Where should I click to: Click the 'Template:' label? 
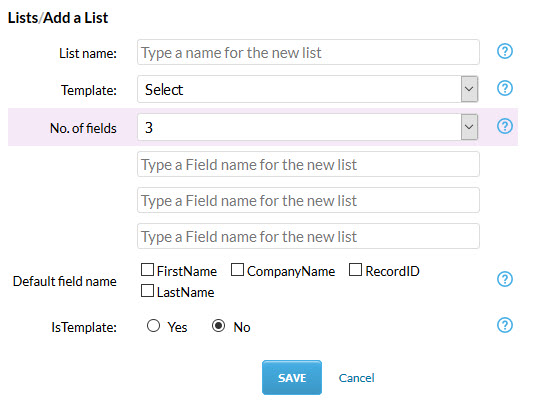89,90
